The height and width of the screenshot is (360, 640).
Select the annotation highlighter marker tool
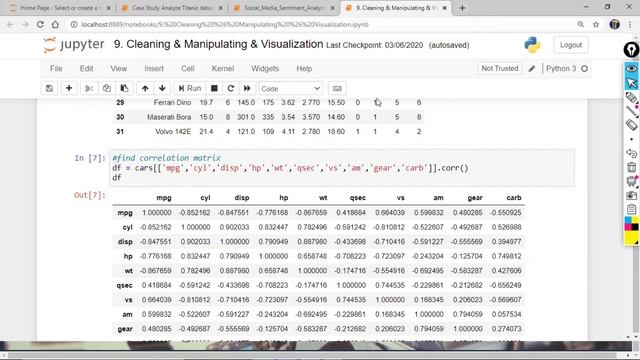(631, 97)
